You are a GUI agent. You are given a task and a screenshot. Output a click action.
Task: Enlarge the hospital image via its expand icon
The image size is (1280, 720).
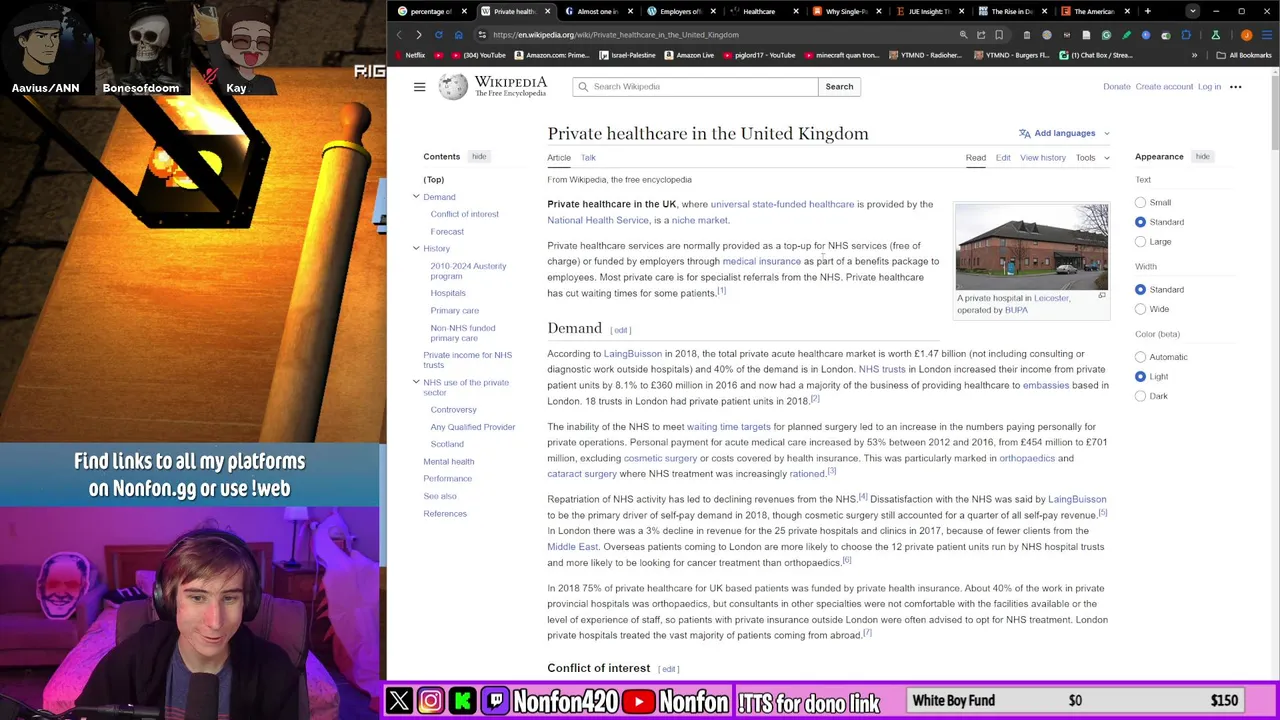[x=1102, y=296]
